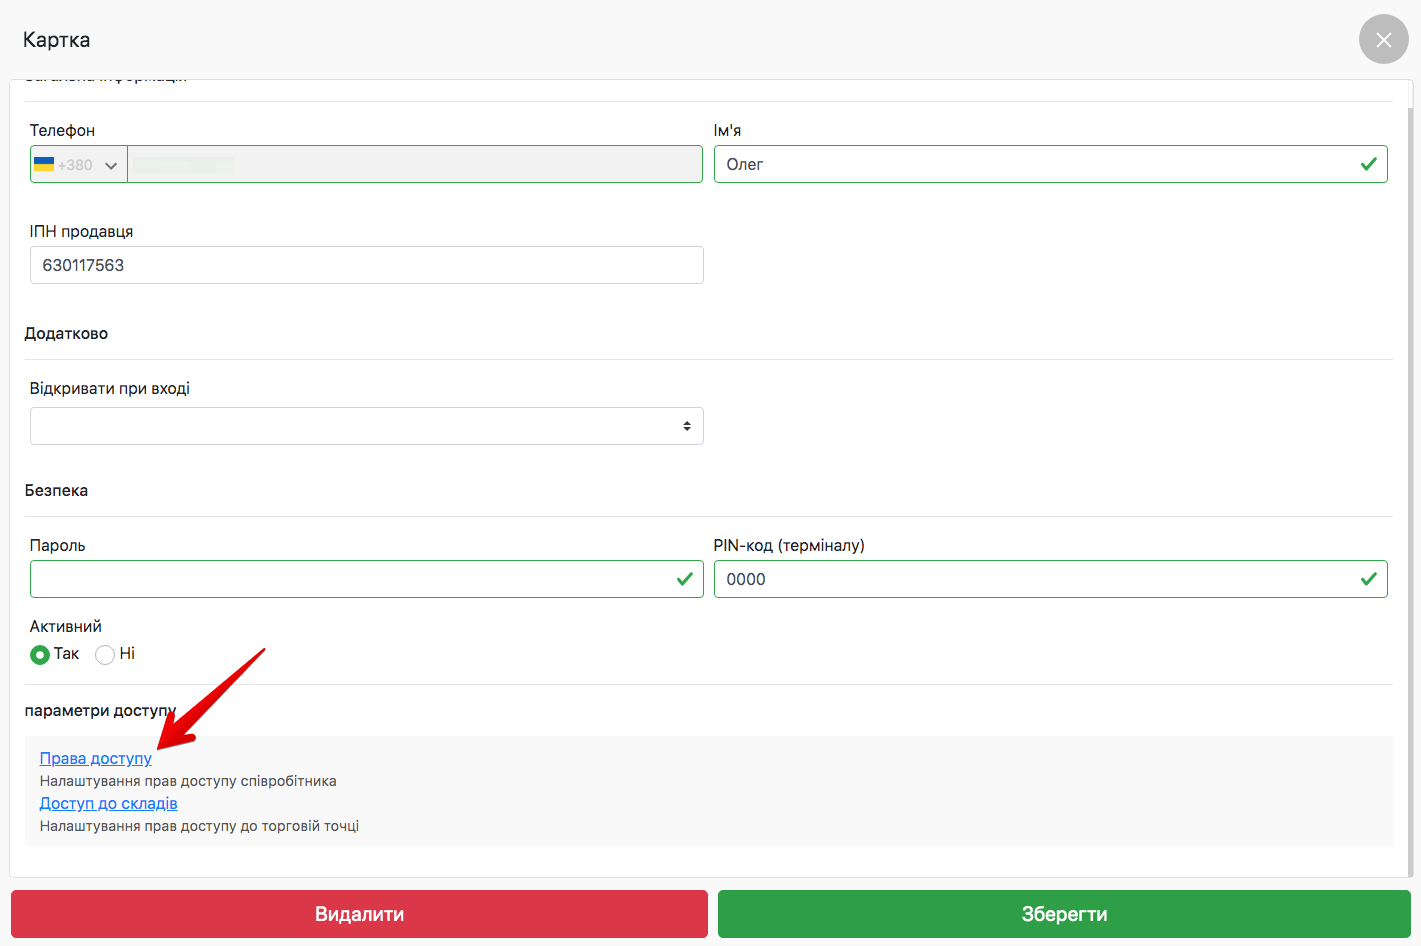Click the green checkmark in PIN-код field
Screen dimensions: 1421x946
1368,579
